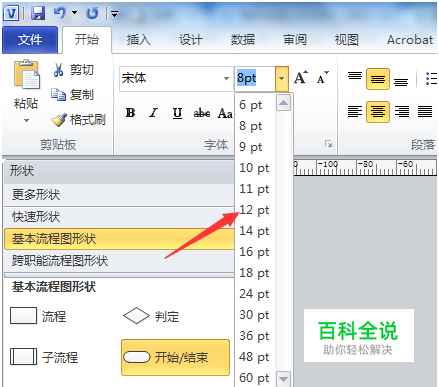Select 基本流程图形状 stencil
The height and width of the screenshot is (387, 439).
(119, 239)
